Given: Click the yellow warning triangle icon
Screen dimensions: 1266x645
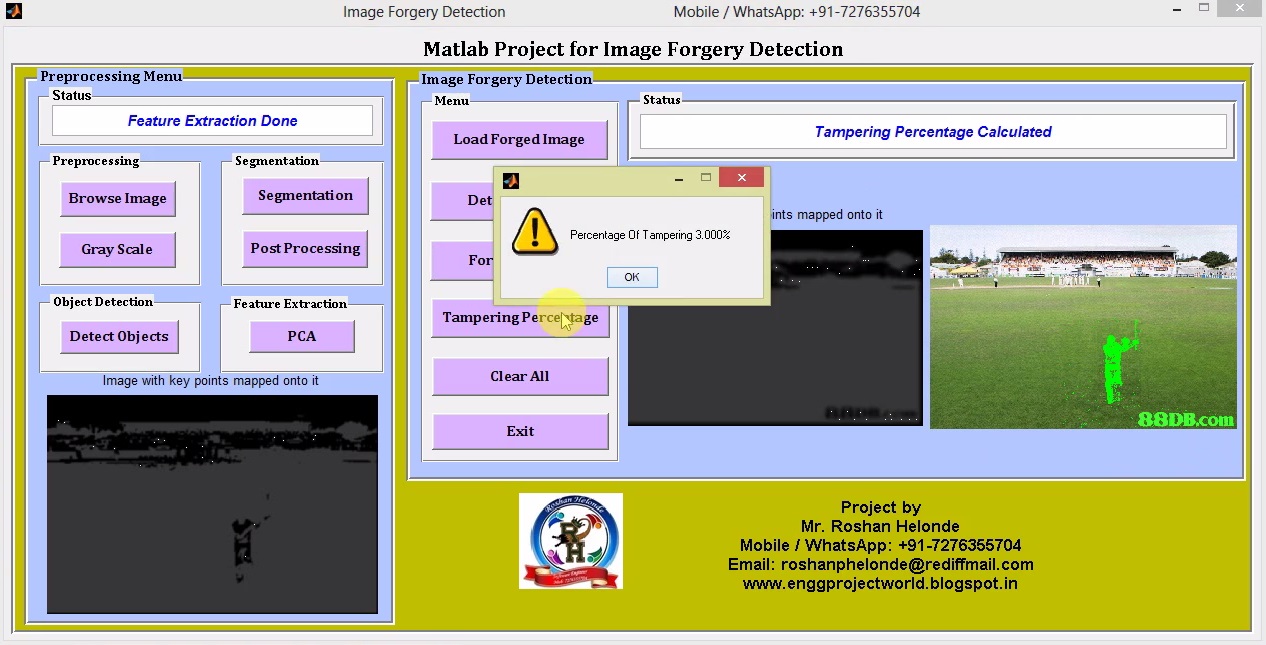Looking at the screenshot, I should tap(534, 232).
